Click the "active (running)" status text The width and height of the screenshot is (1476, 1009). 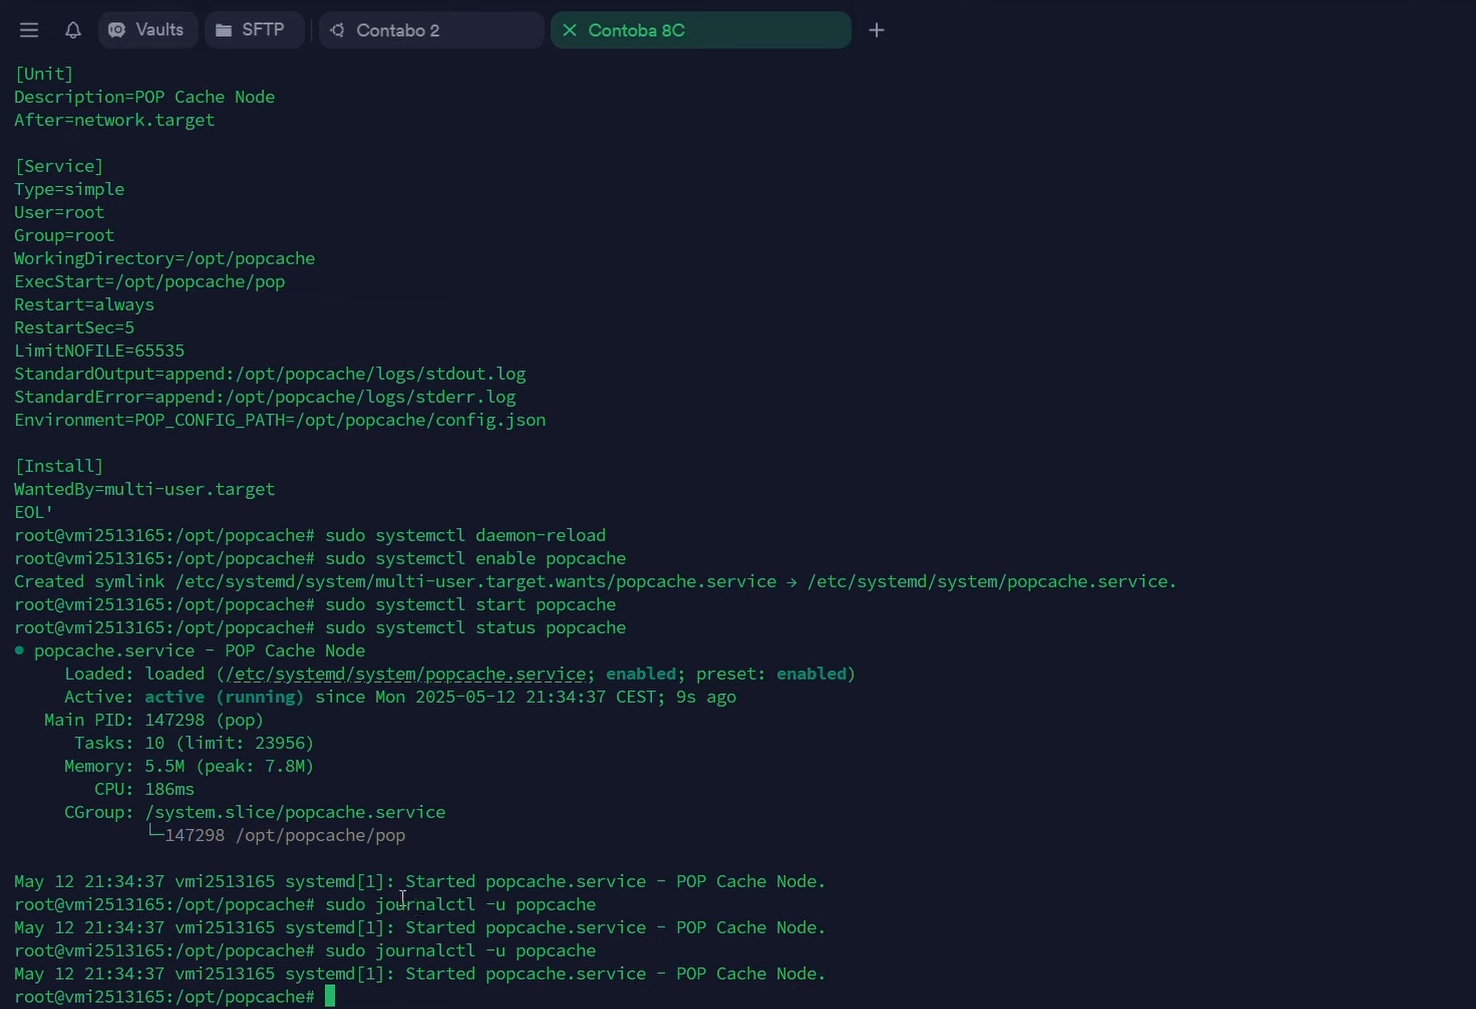(223, 697)
